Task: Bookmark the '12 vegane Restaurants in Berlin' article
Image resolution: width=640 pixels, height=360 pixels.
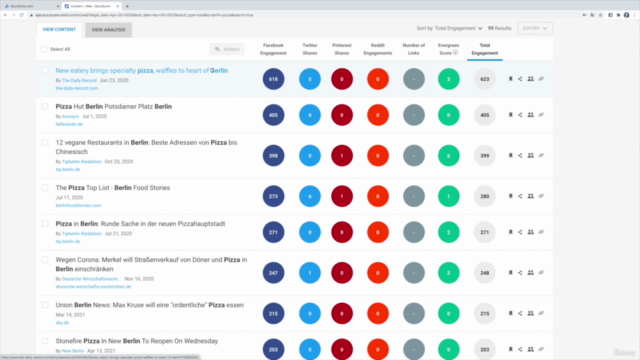Action: coord(510,156)
